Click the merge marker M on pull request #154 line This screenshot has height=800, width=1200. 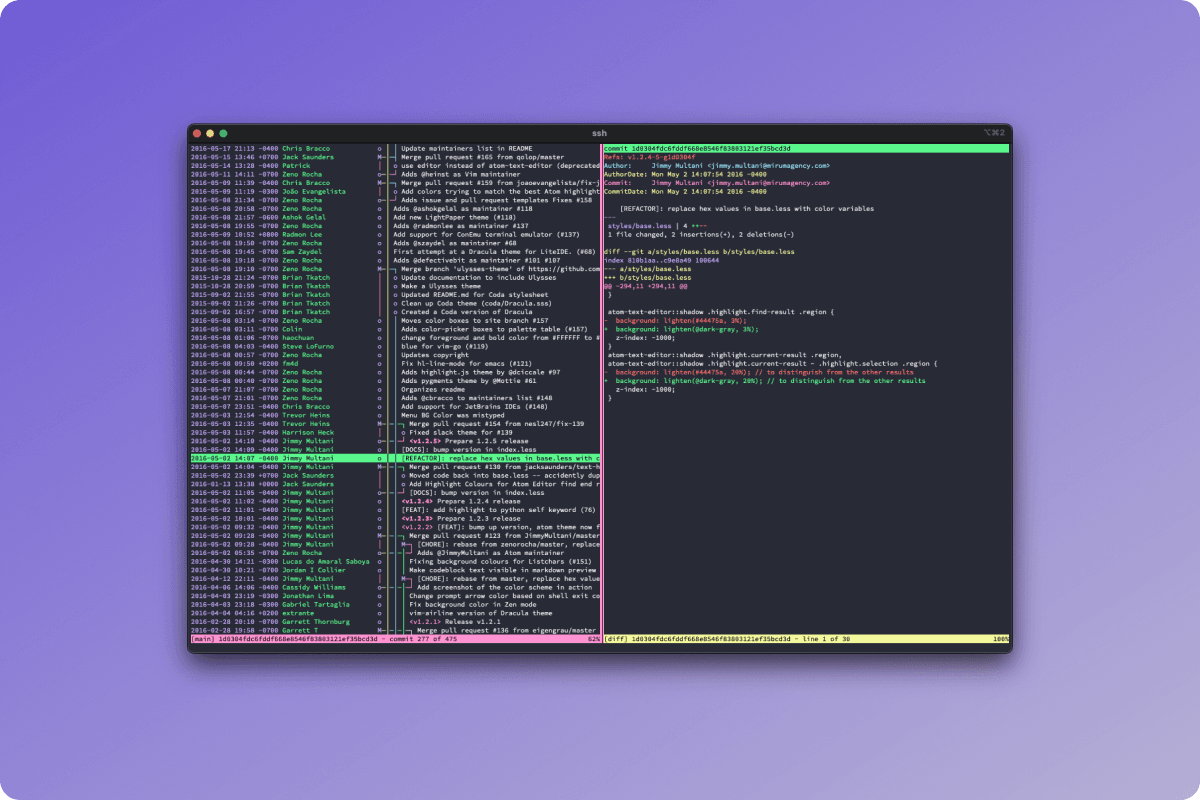tap(379, 423)
